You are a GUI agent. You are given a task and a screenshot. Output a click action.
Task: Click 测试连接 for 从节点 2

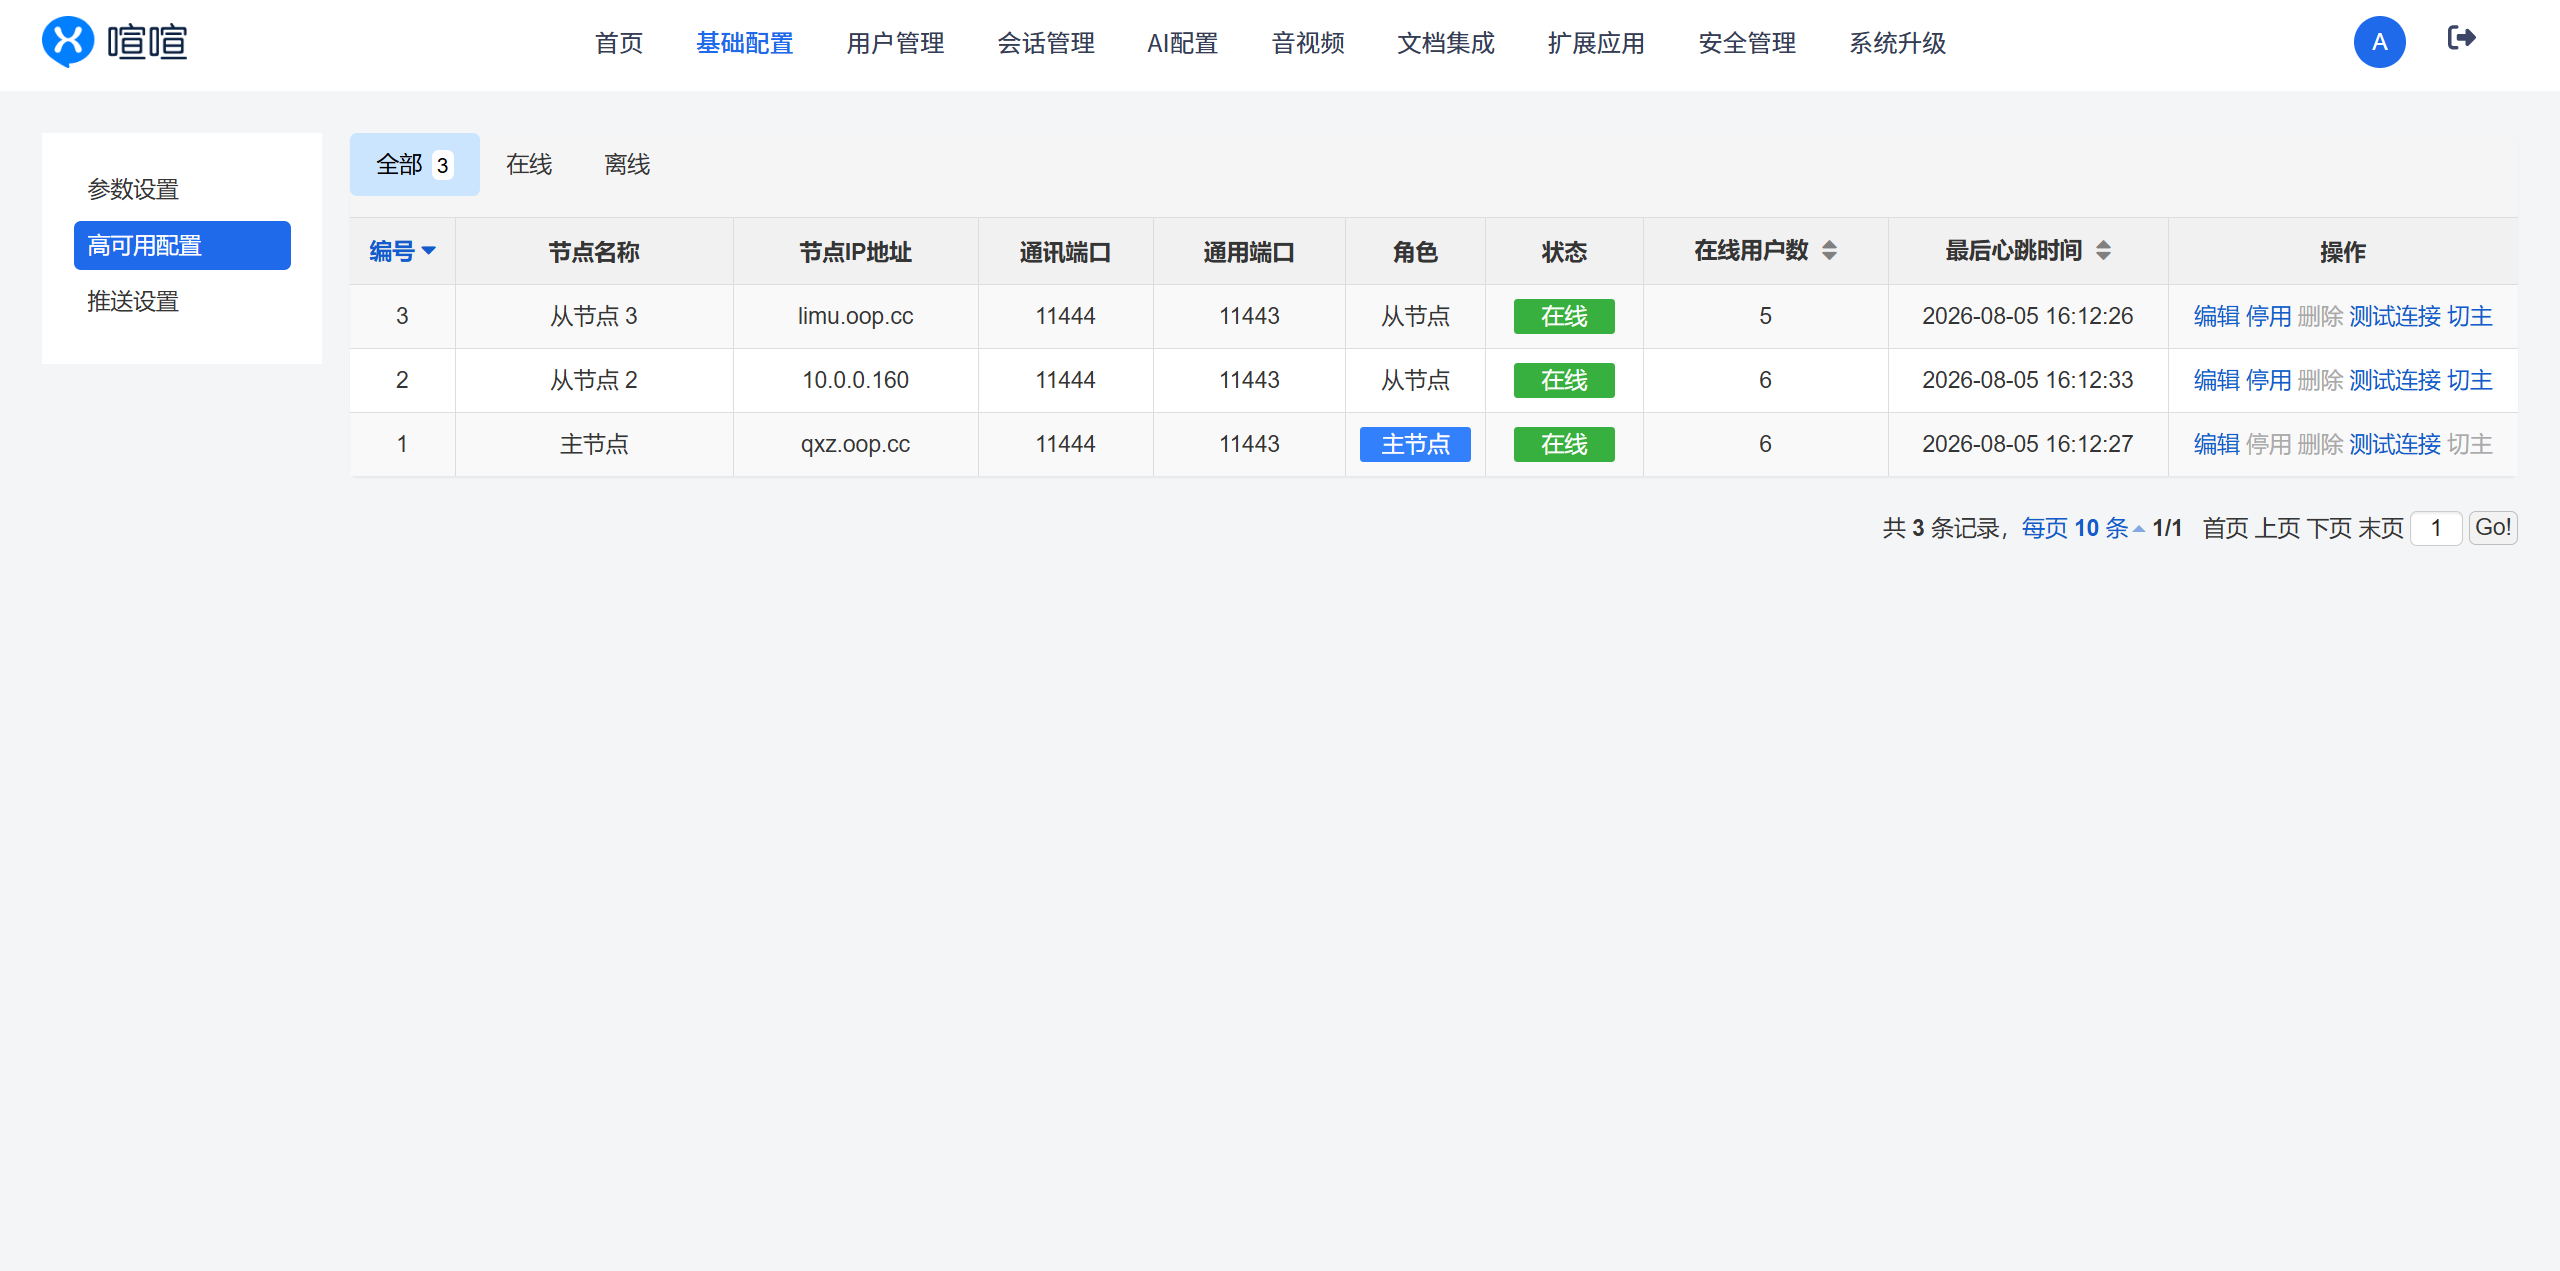pyautogui.click(x=2395, y=380)
